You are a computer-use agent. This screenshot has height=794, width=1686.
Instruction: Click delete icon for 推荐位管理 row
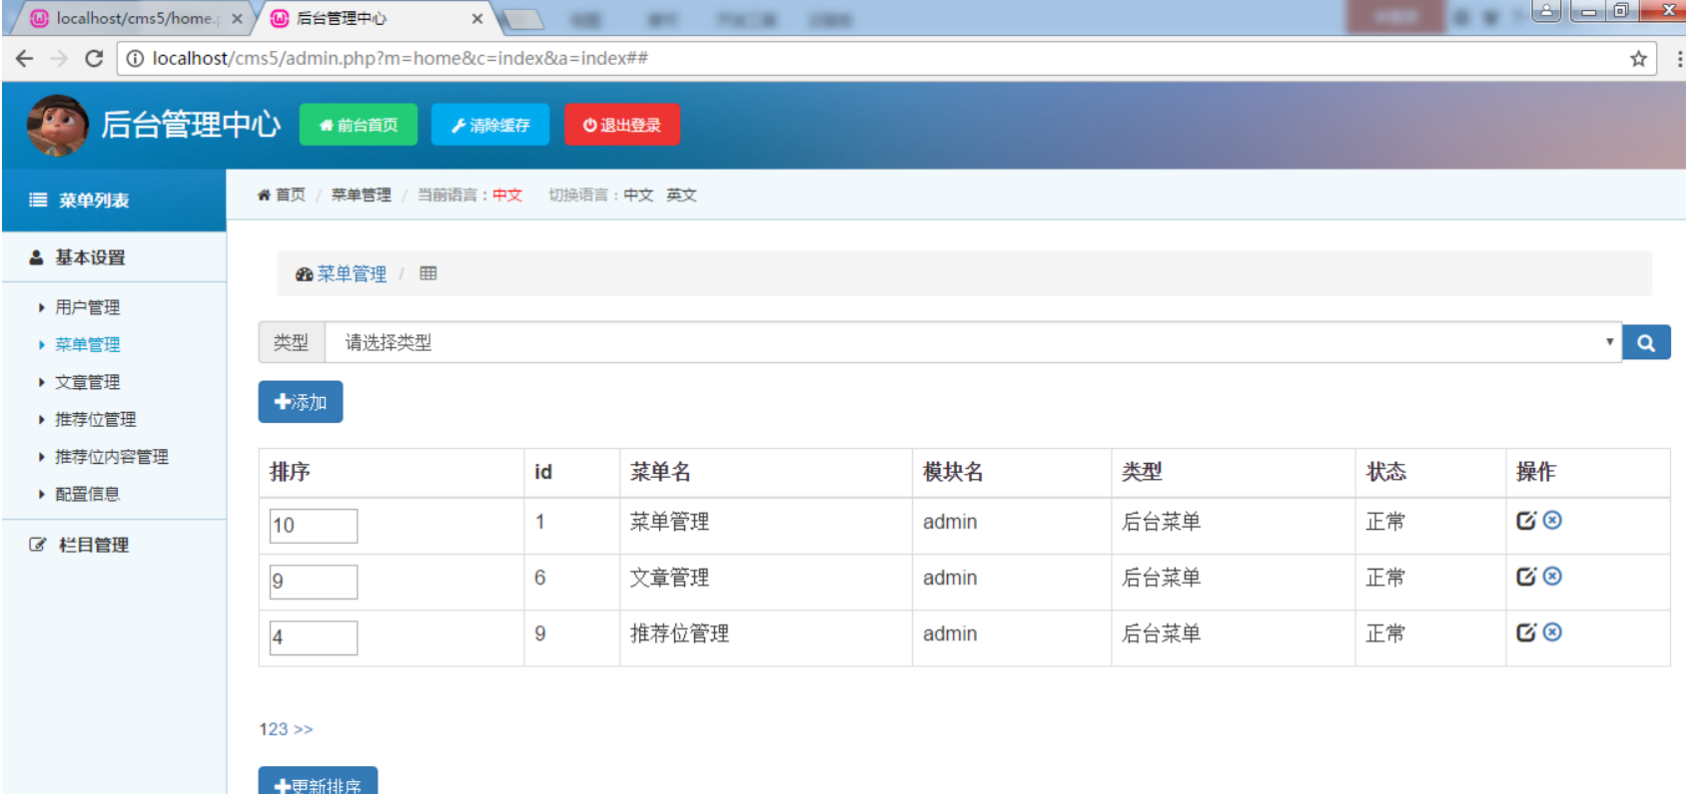[1552, 632]
